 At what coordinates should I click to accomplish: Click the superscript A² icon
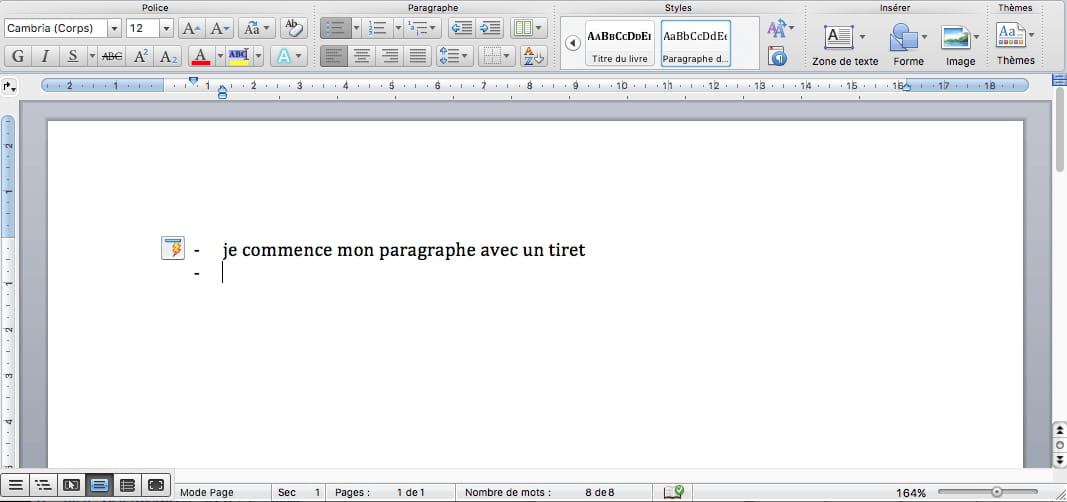point(141,56)
